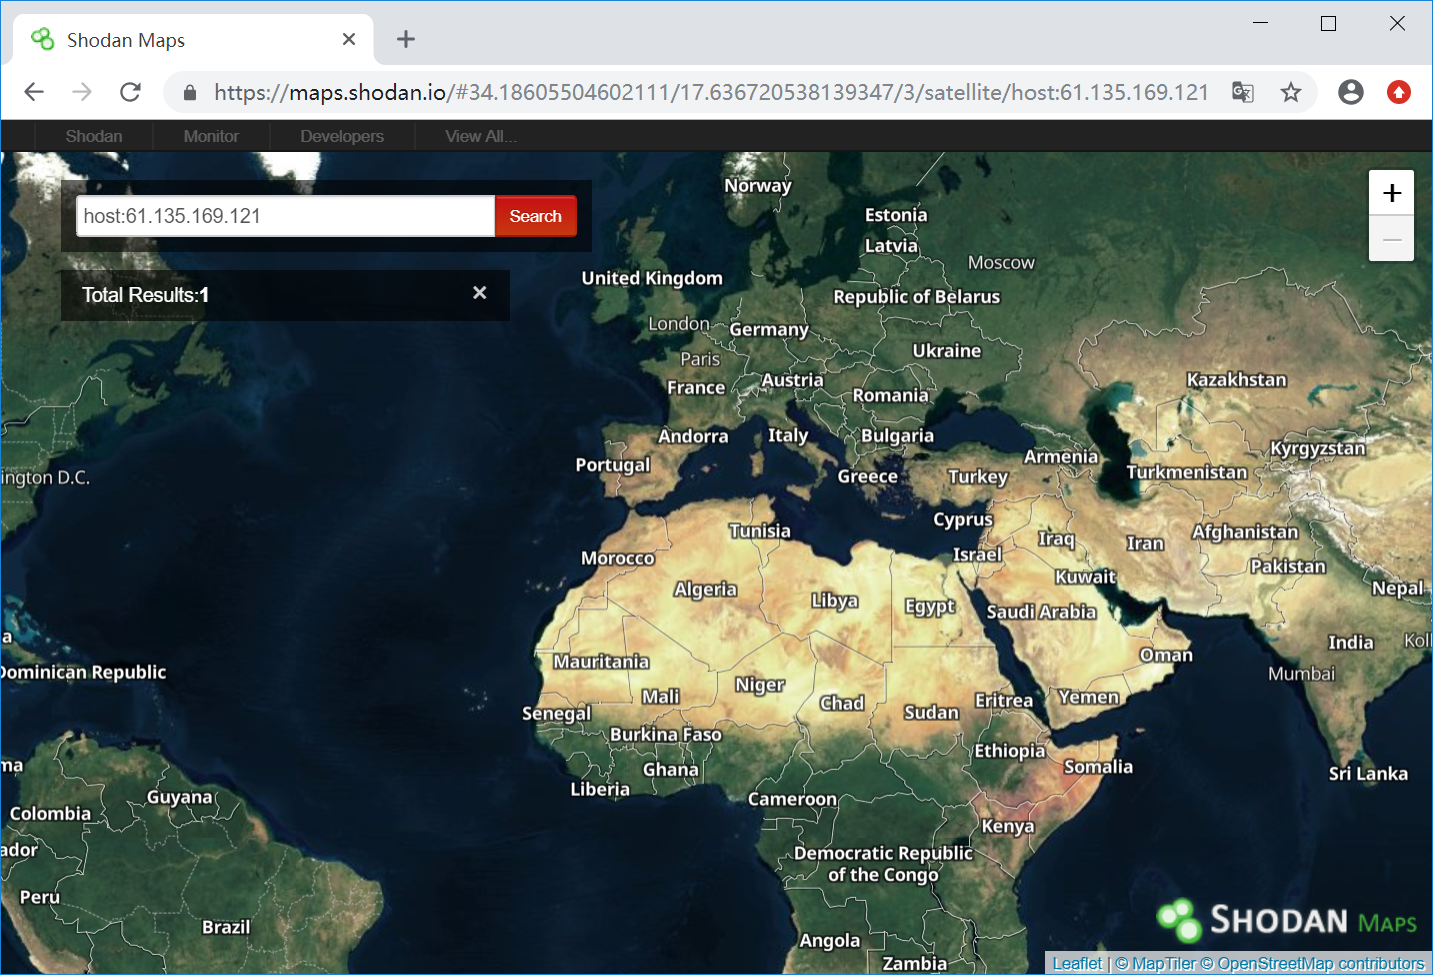The width and height of the screenshot is (1433, 975).
Task: Go forward to next page
Action: (82, 92)
